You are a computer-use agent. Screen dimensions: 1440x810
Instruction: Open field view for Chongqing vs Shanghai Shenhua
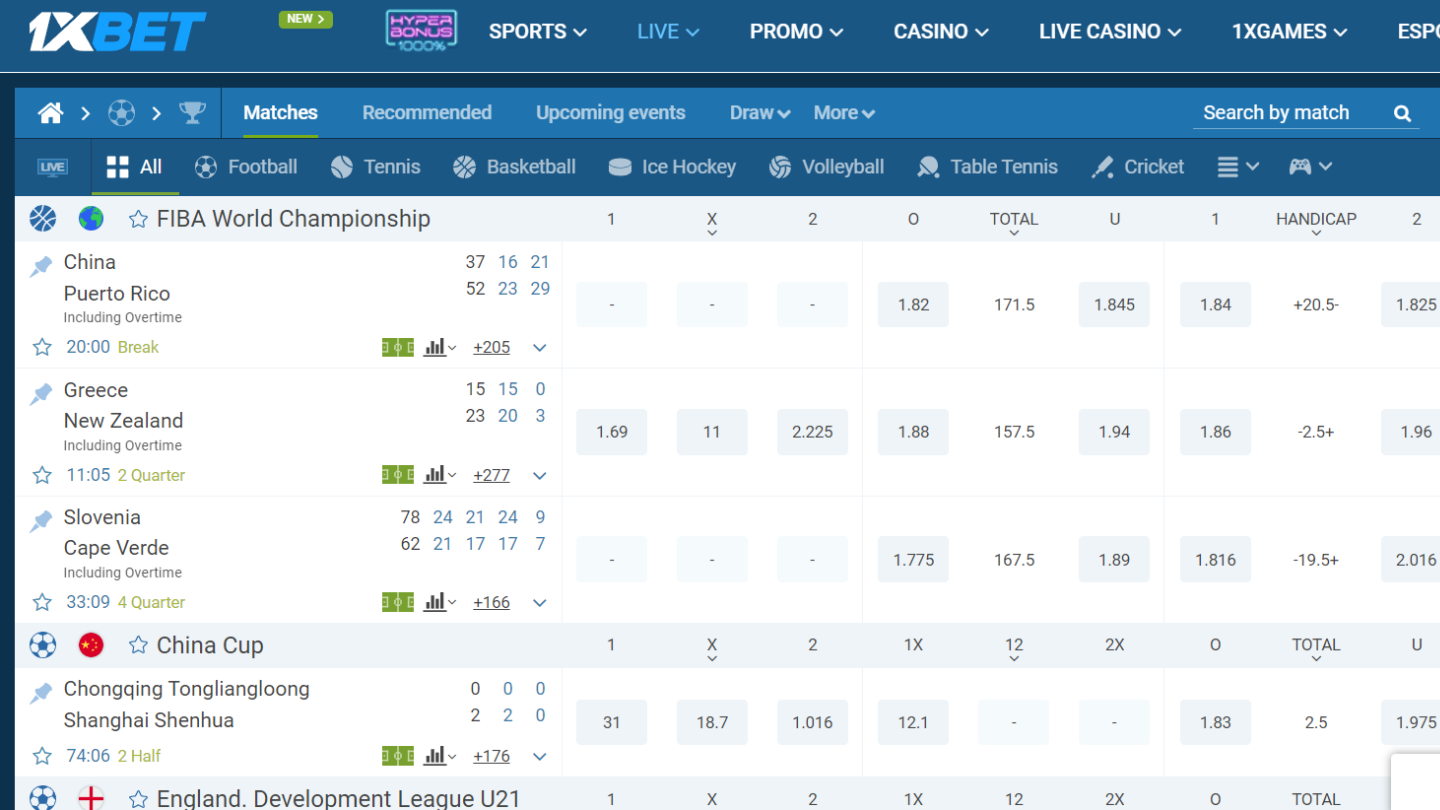(x=398, y=756)
